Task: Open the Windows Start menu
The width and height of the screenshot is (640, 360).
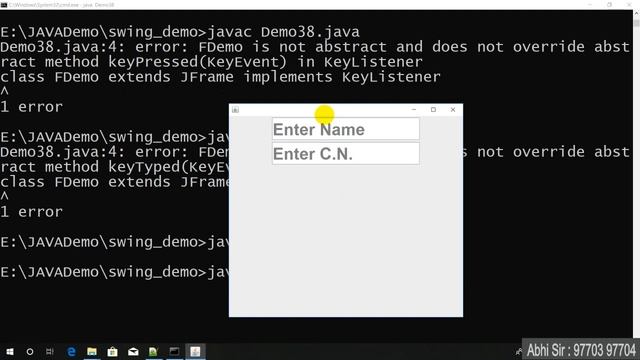Action: click(x=10, y=351)
